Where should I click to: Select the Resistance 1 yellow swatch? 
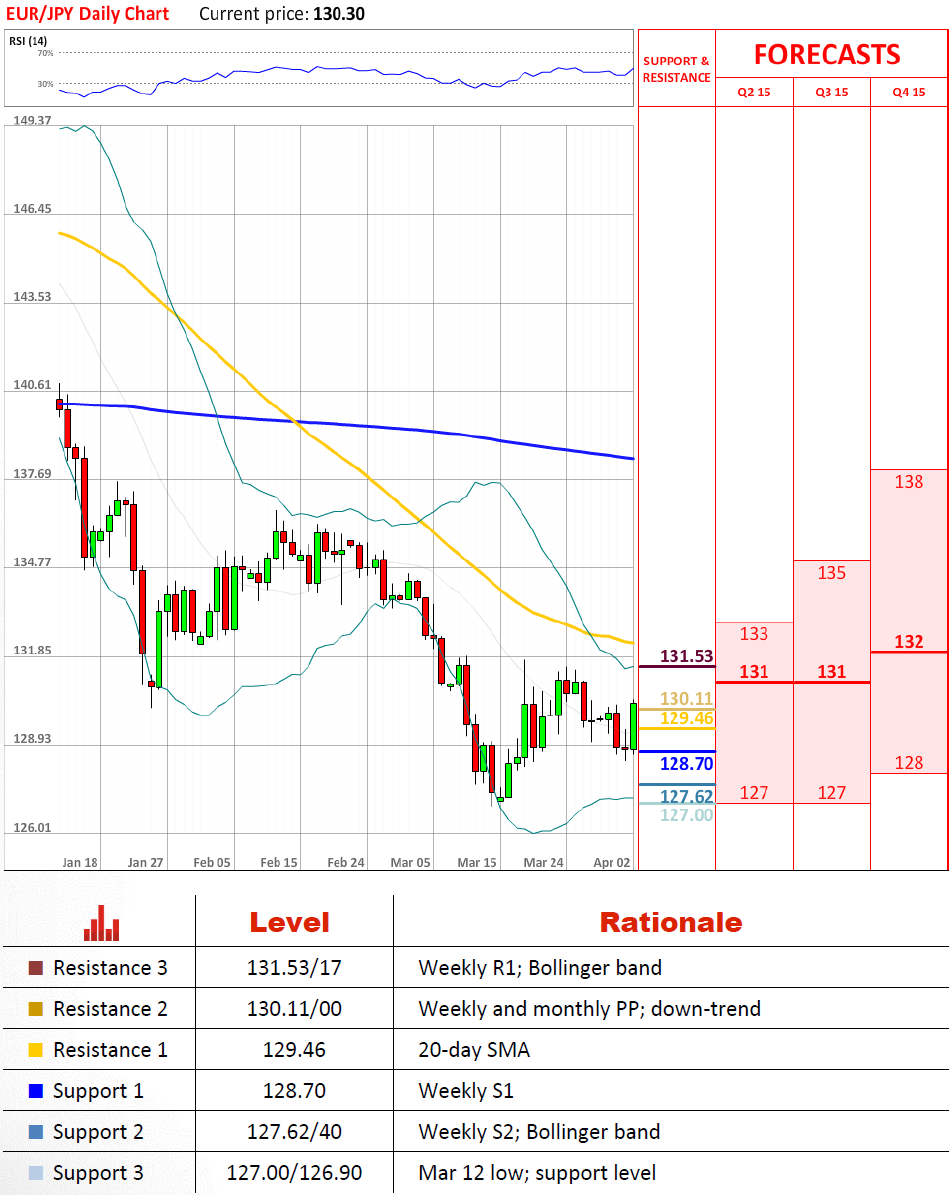36,1050
